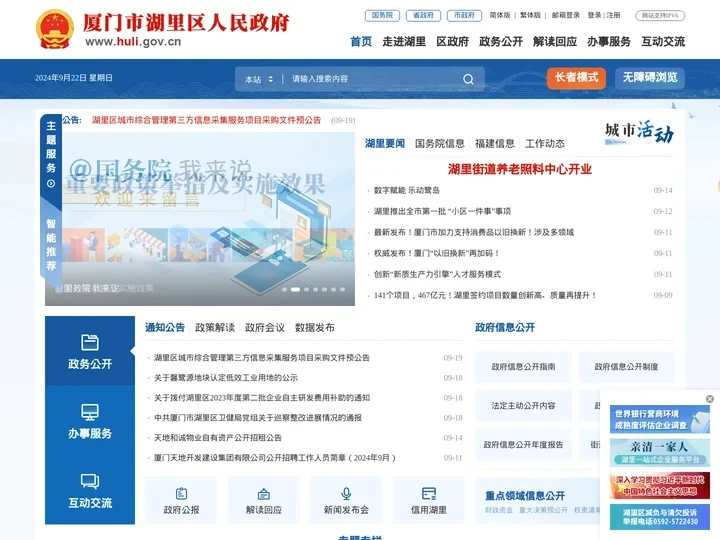Click the search magnifier icon

tap(468, 79)
